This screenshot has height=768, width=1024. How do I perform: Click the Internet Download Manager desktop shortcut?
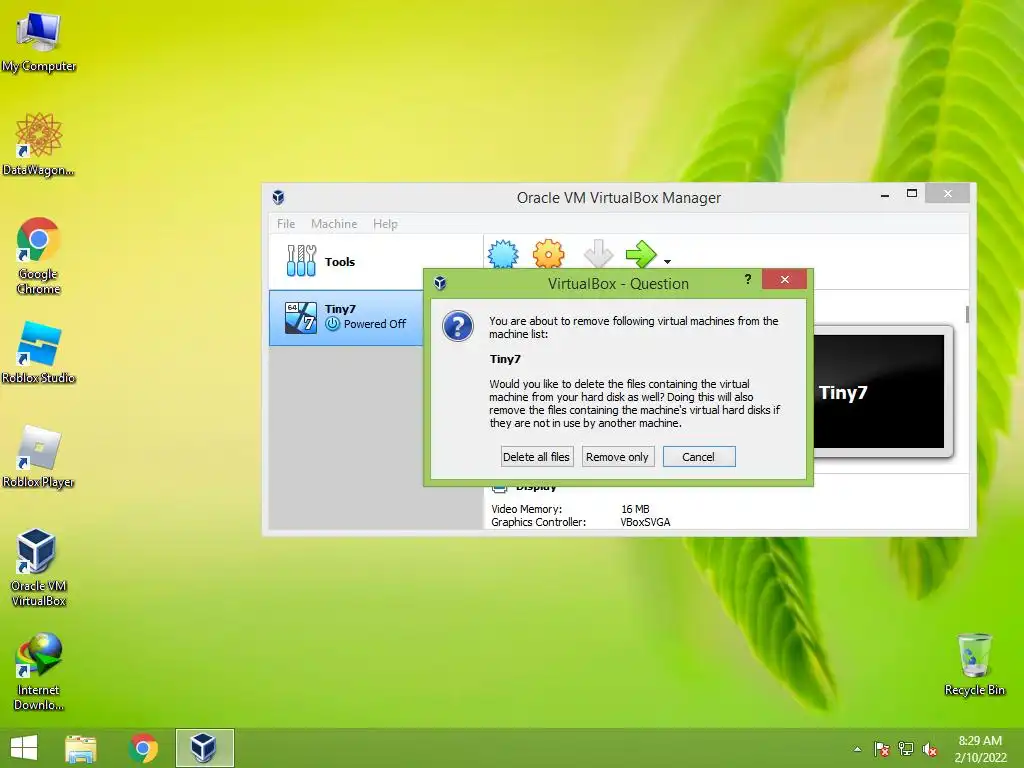pos(39,672)
